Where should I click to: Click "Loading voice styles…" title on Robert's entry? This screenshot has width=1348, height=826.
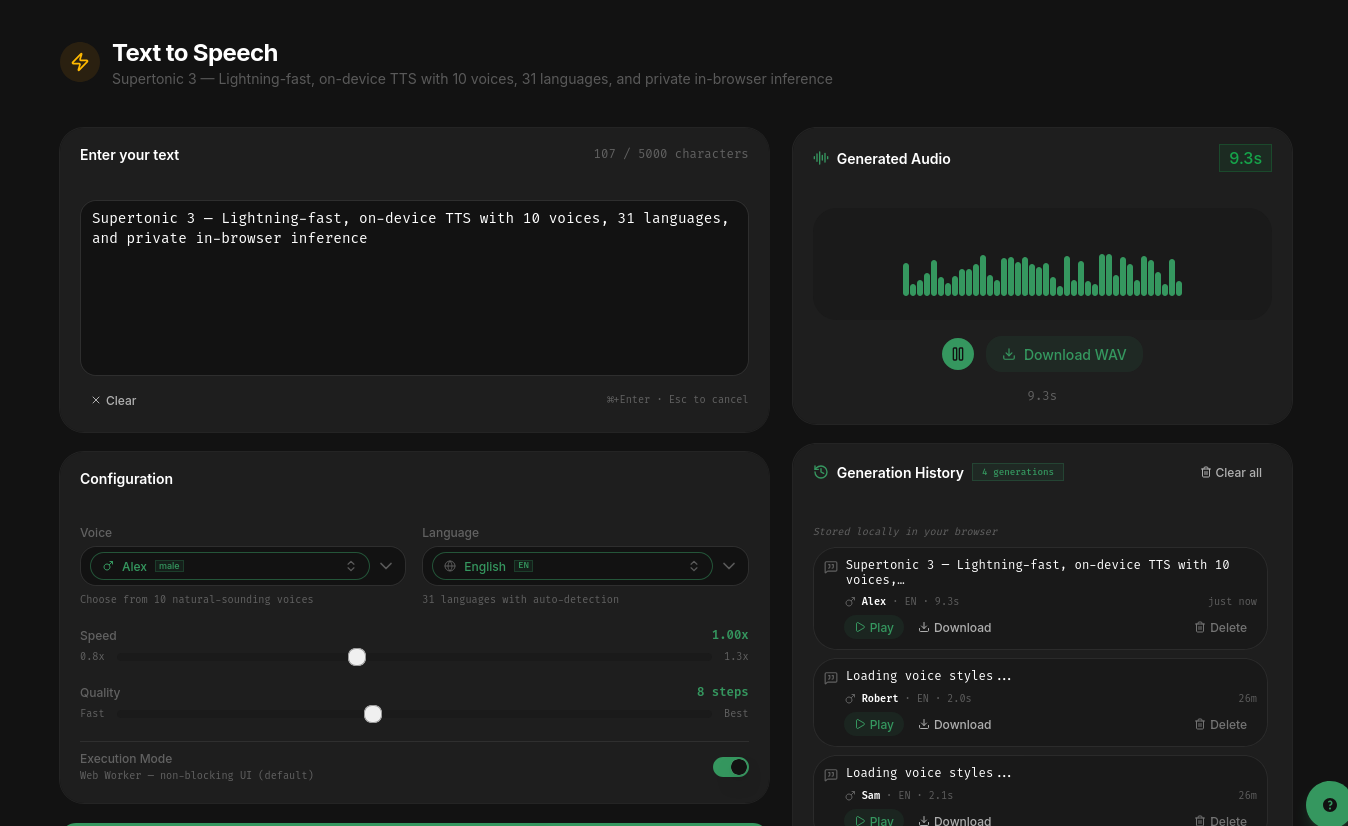929,676
